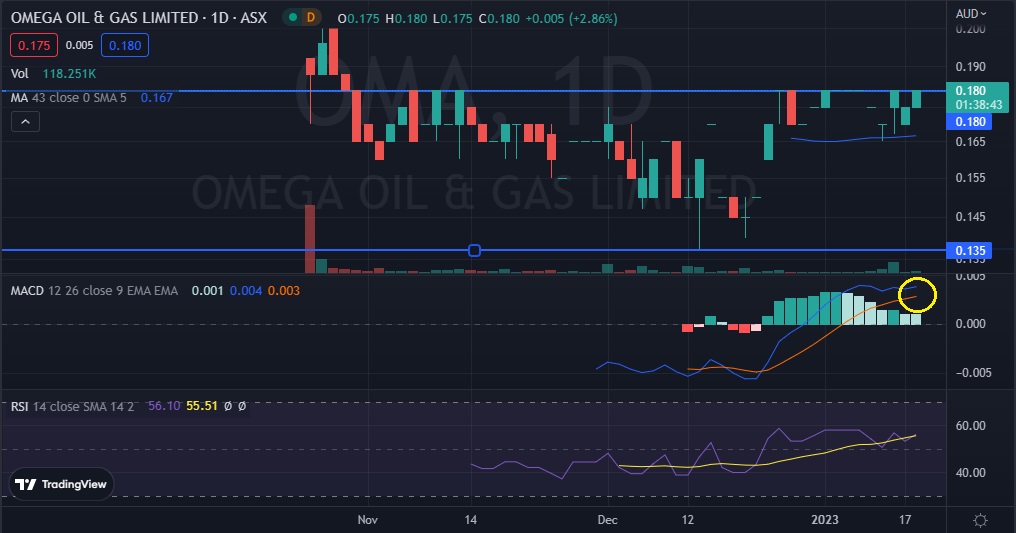Click the MA value 0.167

click(157, 98)
